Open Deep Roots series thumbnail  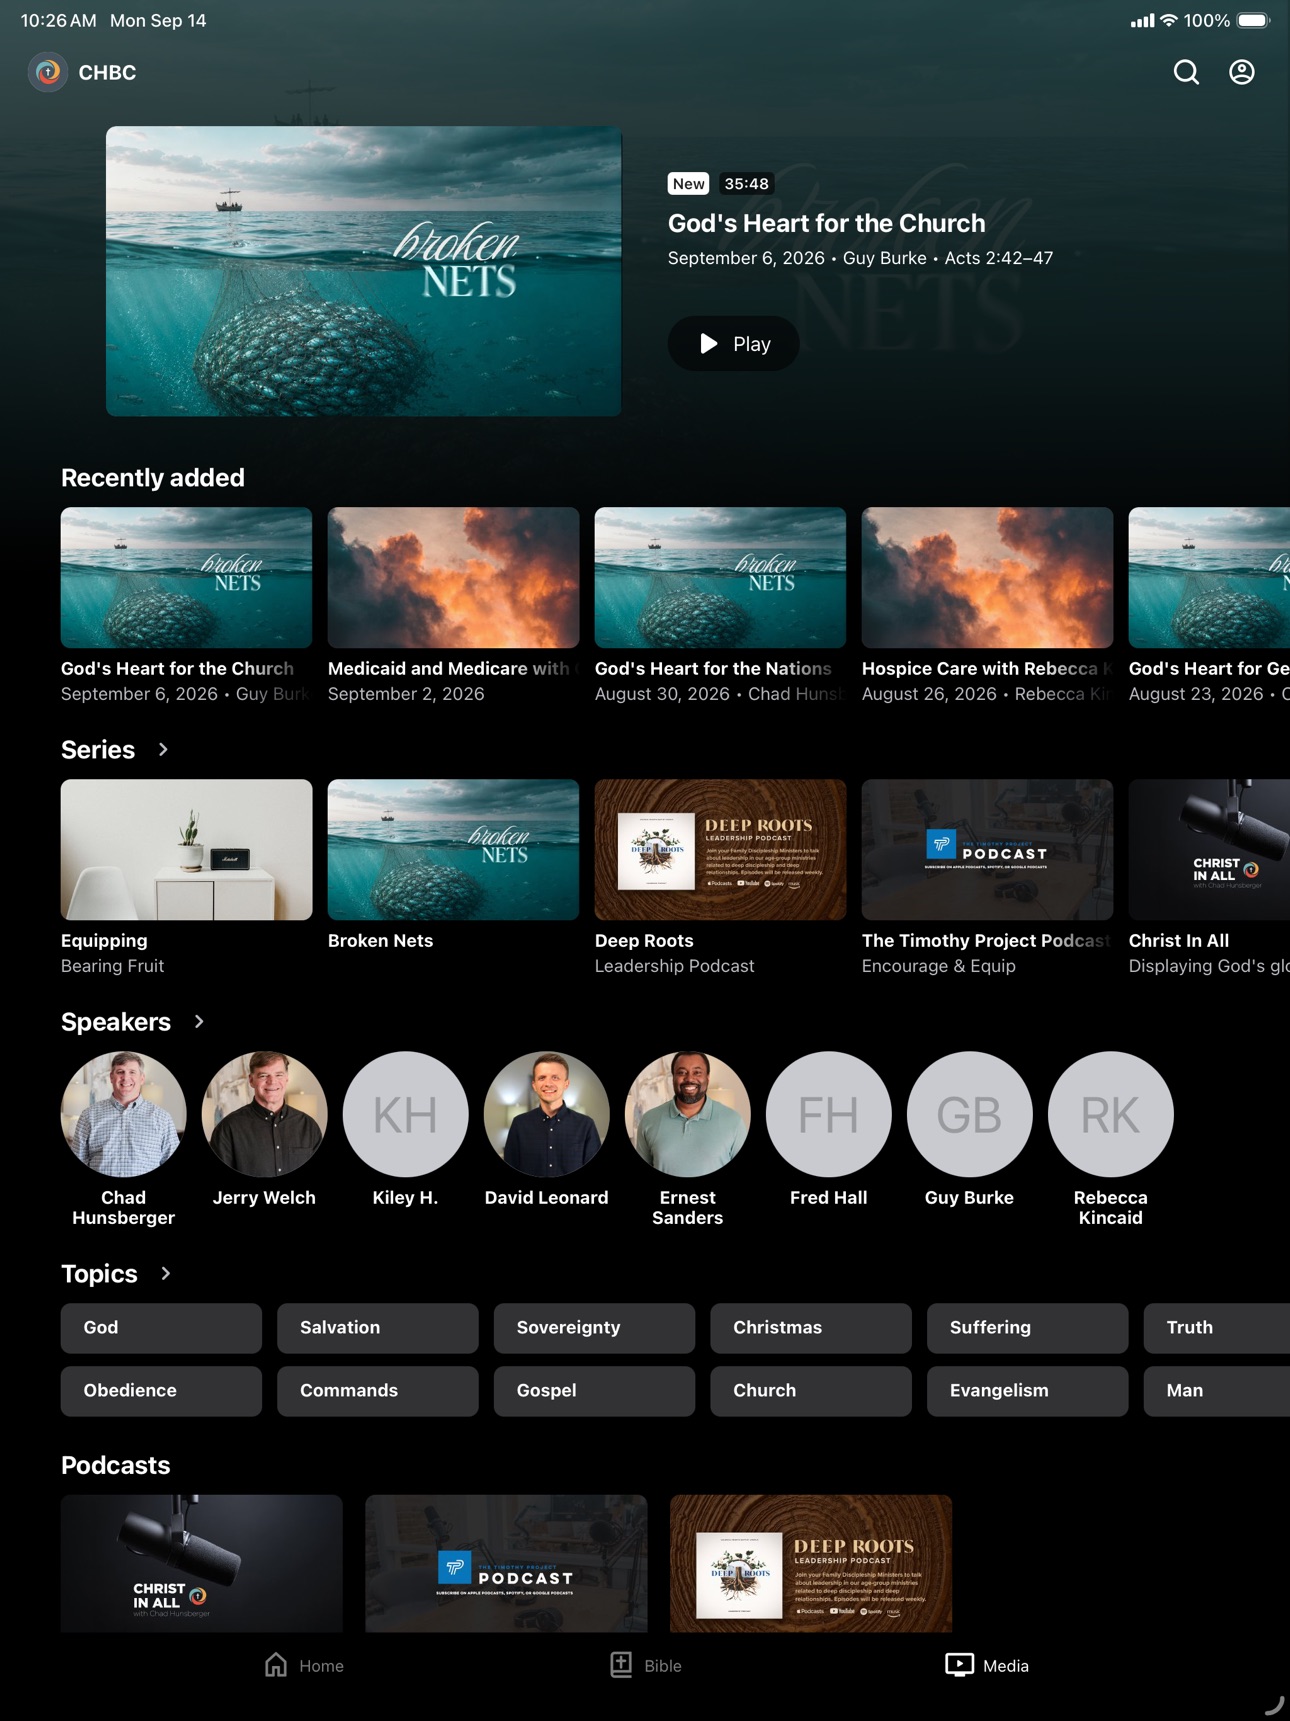click(x=720, y=850)
